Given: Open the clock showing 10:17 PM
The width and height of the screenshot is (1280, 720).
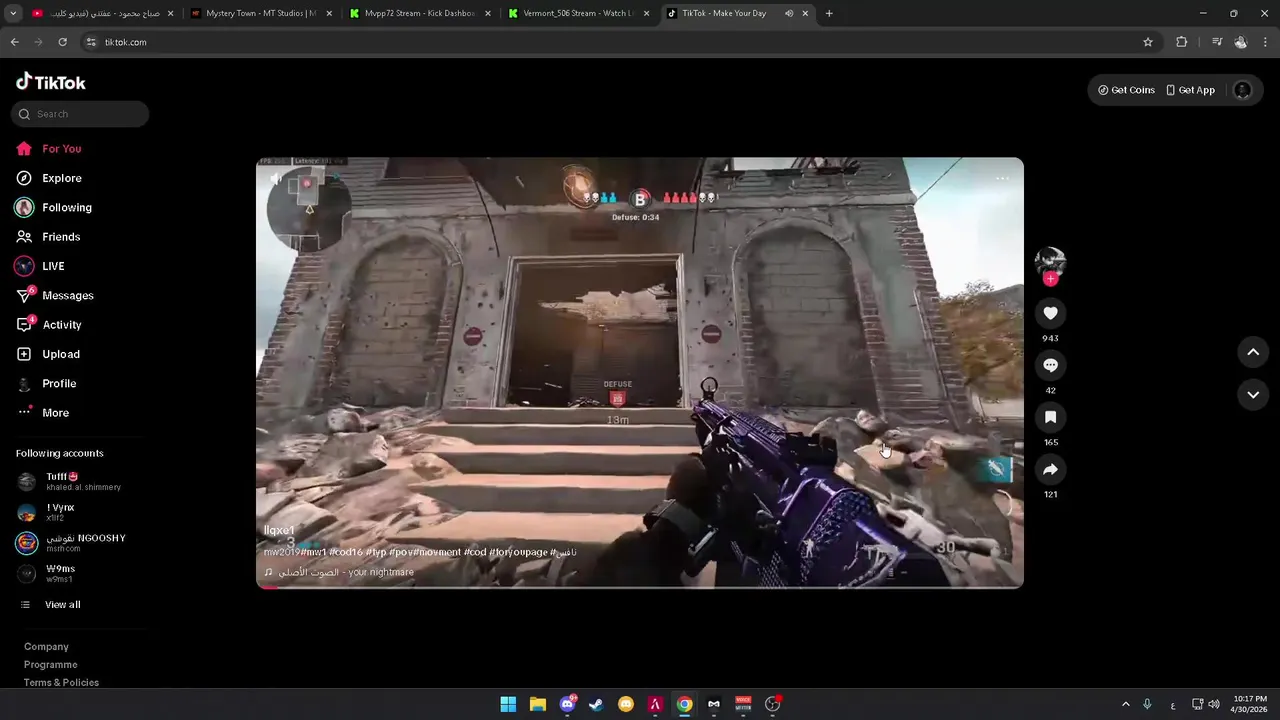Looking at the screenshot, I should [1250, 704].
